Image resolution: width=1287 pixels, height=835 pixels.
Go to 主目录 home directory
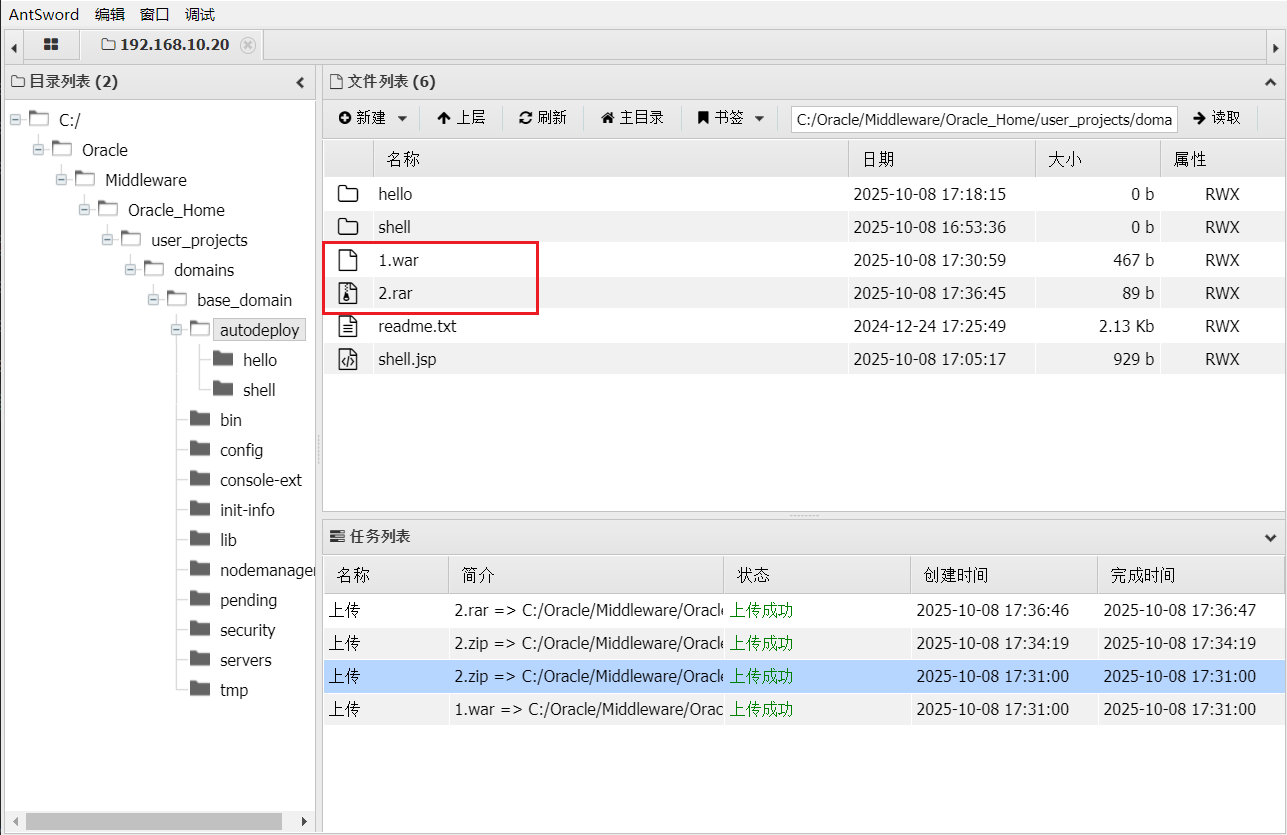pyautogui.click(x=632, y=118)
